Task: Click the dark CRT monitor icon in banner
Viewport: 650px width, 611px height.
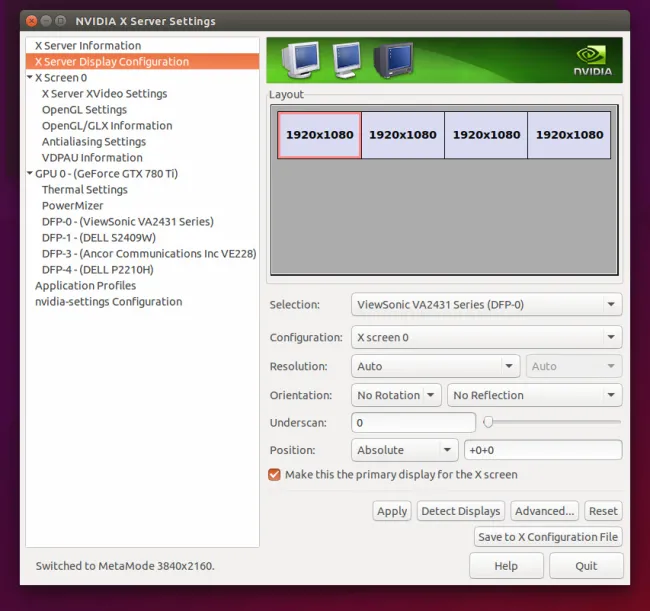Action: click(393, 60)
